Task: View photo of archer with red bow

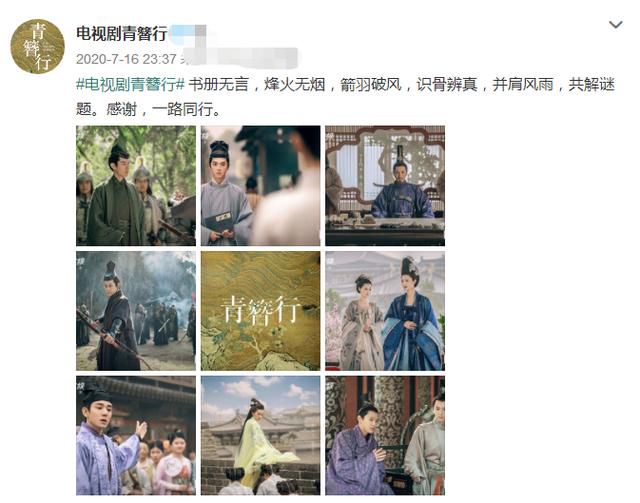Action: pos(136,311)
